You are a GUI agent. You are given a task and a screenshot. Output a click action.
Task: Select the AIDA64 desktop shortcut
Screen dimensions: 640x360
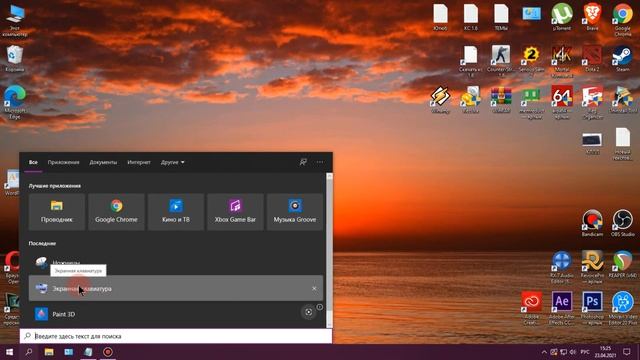click(x=562, y=102)
